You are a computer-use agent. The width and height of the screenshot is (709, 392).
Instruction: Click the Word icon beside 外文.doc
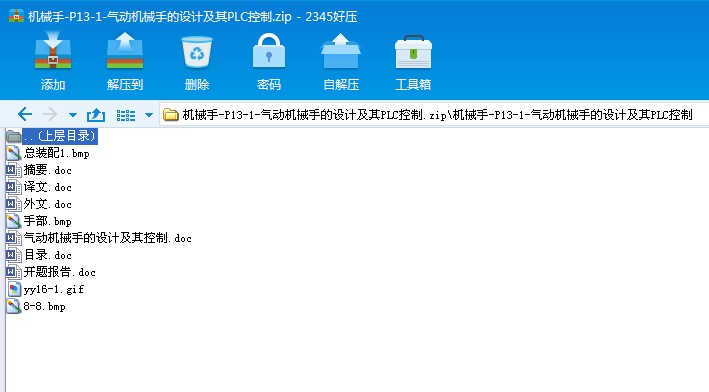point(14,204)
